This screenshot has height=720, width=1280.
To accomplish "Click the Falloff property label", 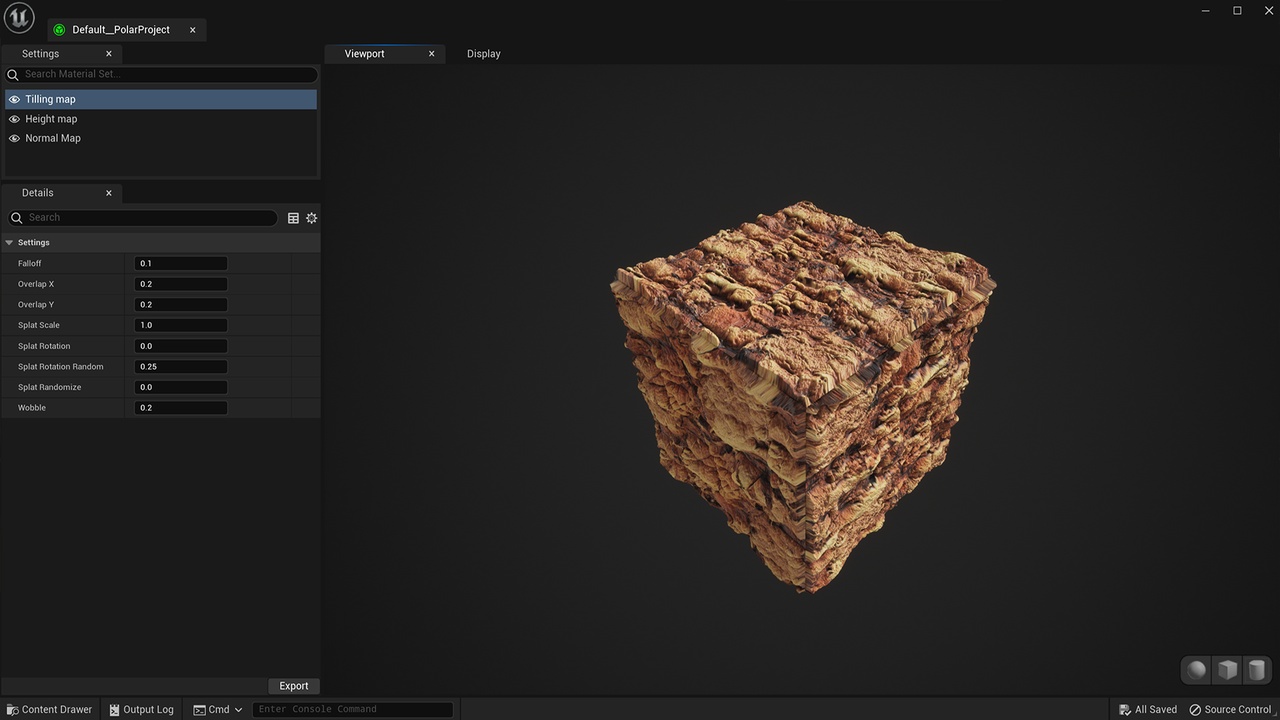I will coord(30,264).
